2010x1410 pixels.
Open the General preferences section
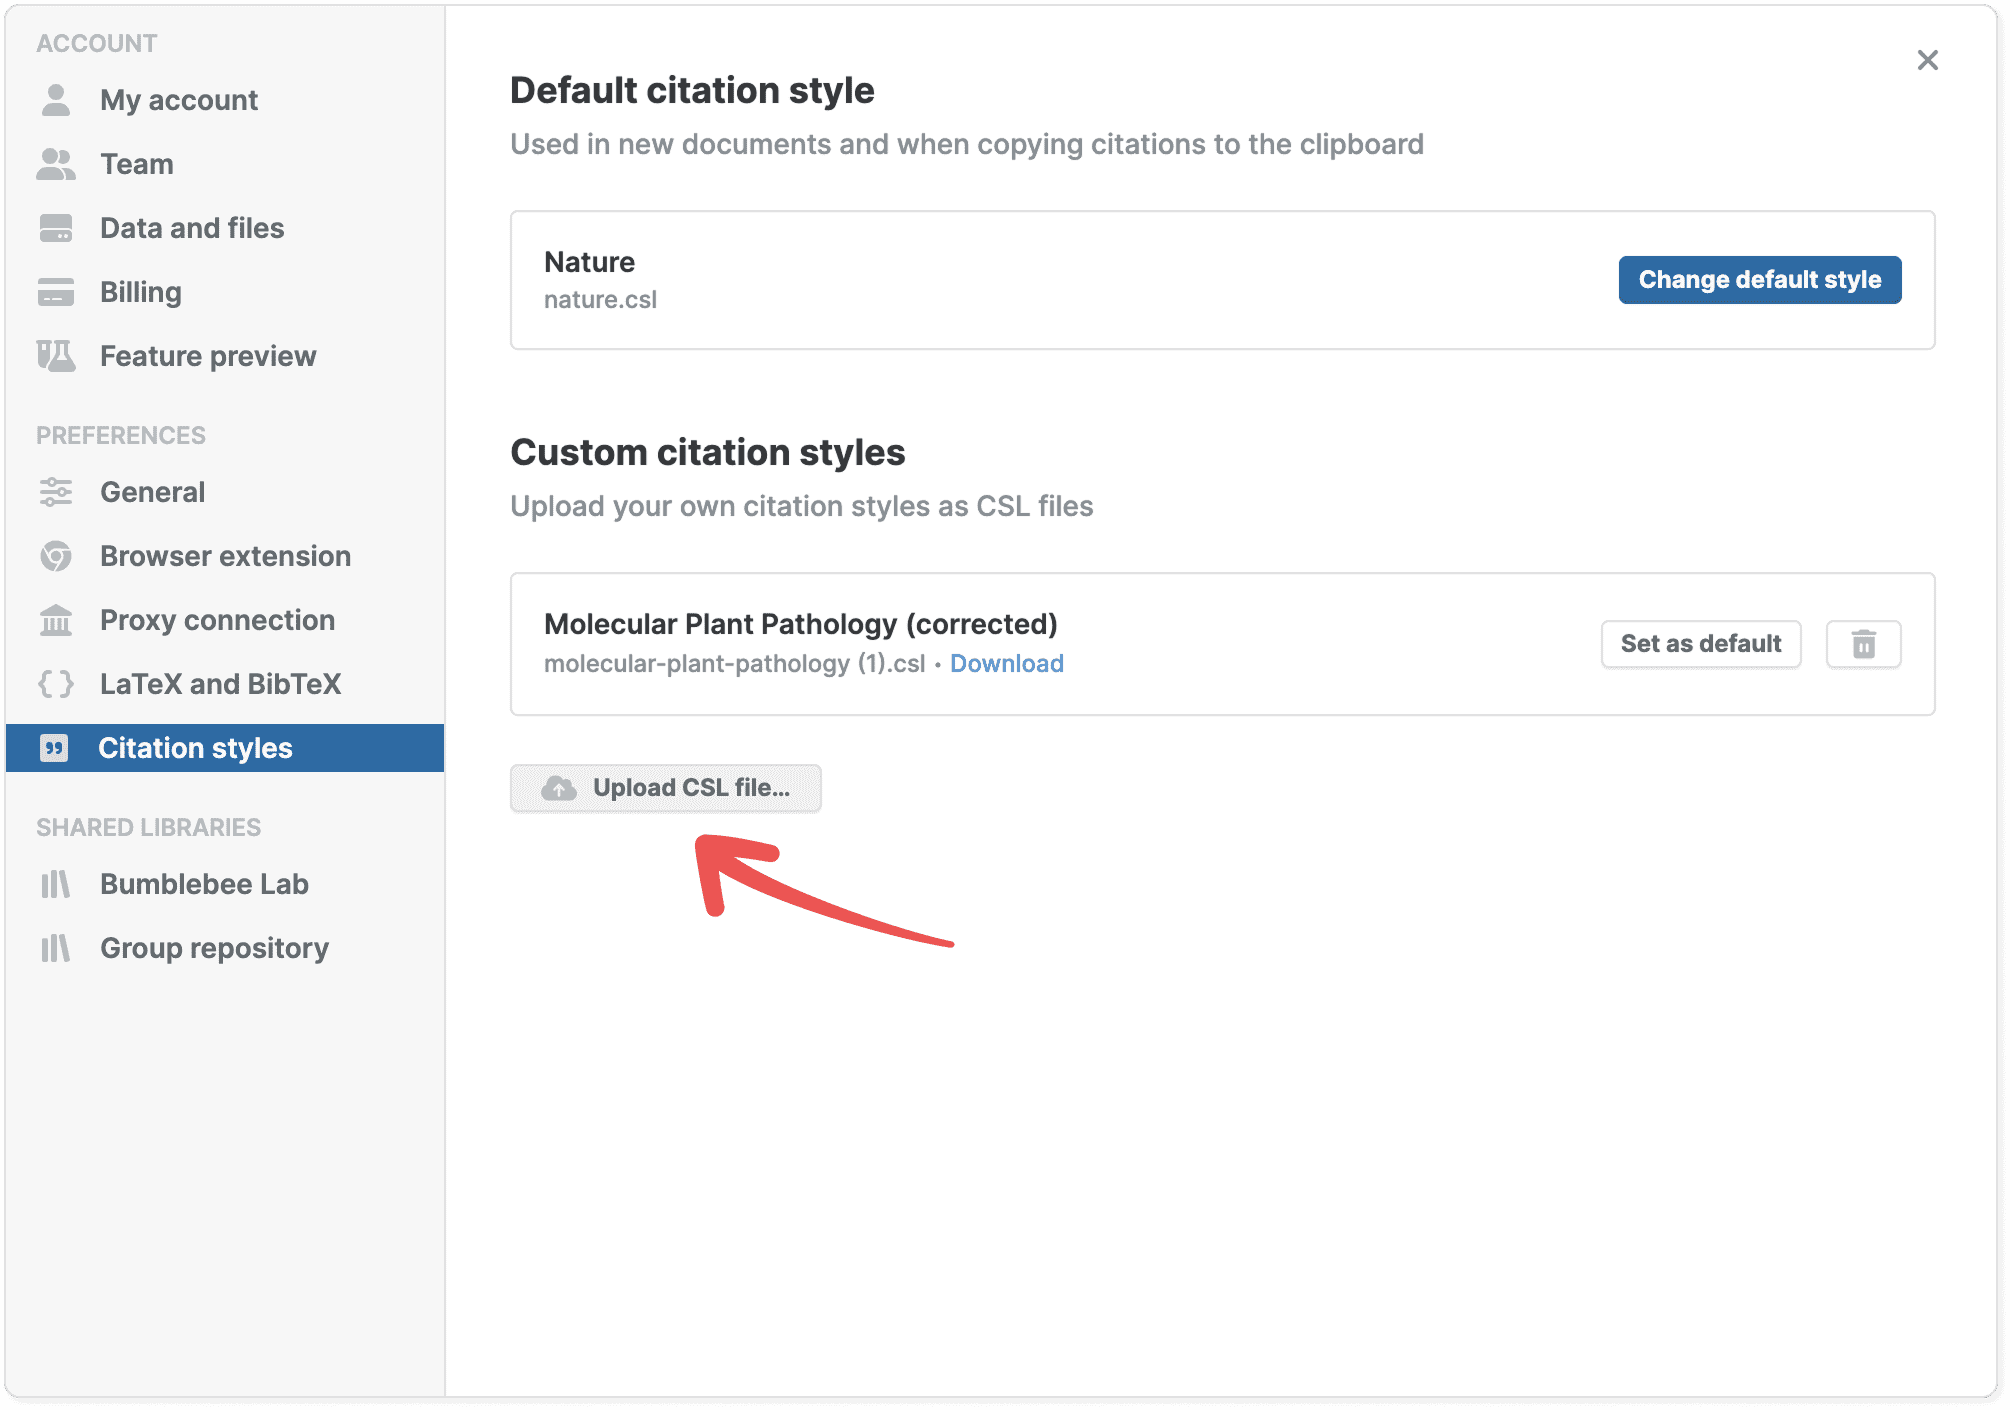tap(152, 492)
